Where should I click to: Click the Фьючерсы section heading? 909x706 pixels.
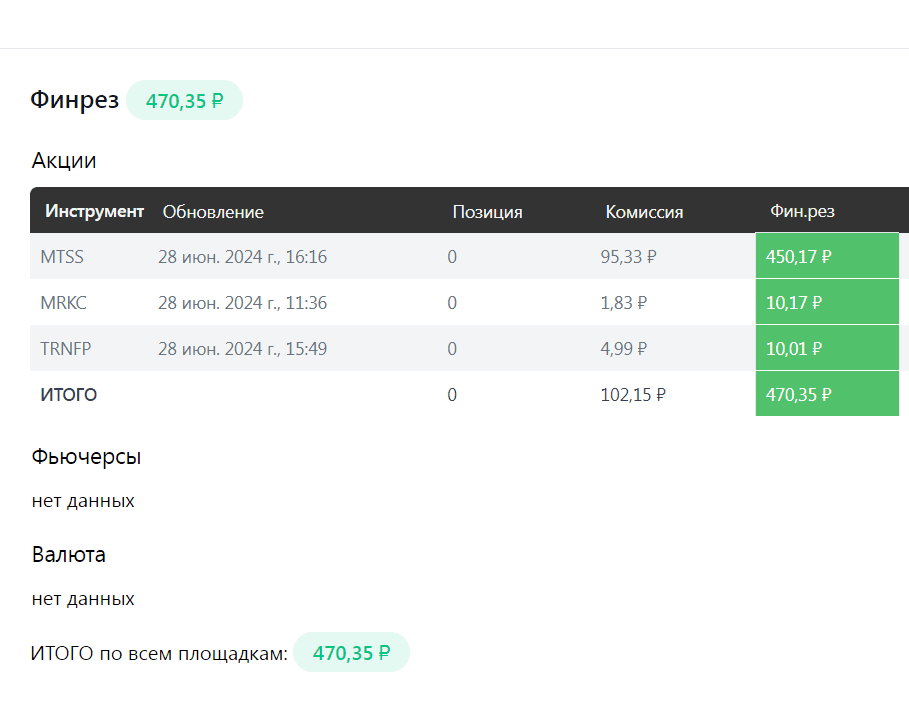tap(86, 457)
